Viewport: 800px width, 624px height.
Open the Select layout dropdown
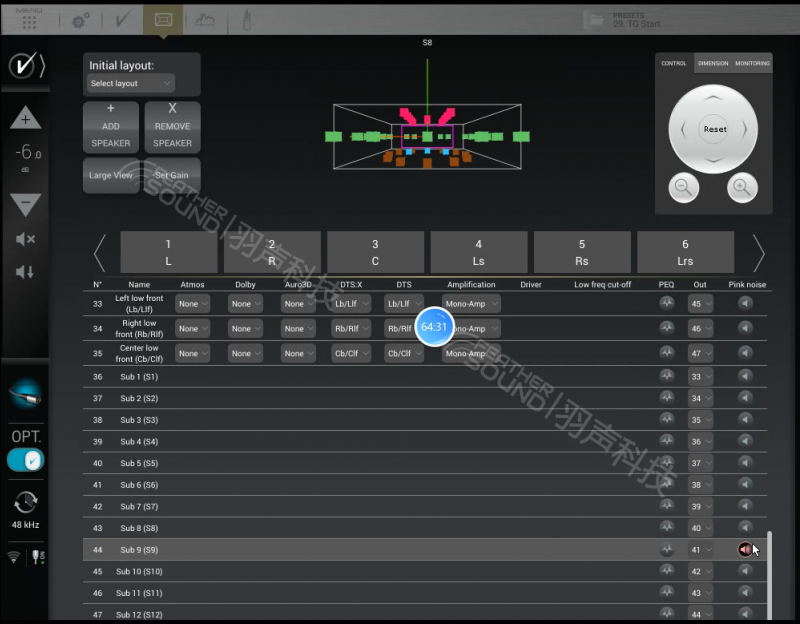[x=131, y=83]
